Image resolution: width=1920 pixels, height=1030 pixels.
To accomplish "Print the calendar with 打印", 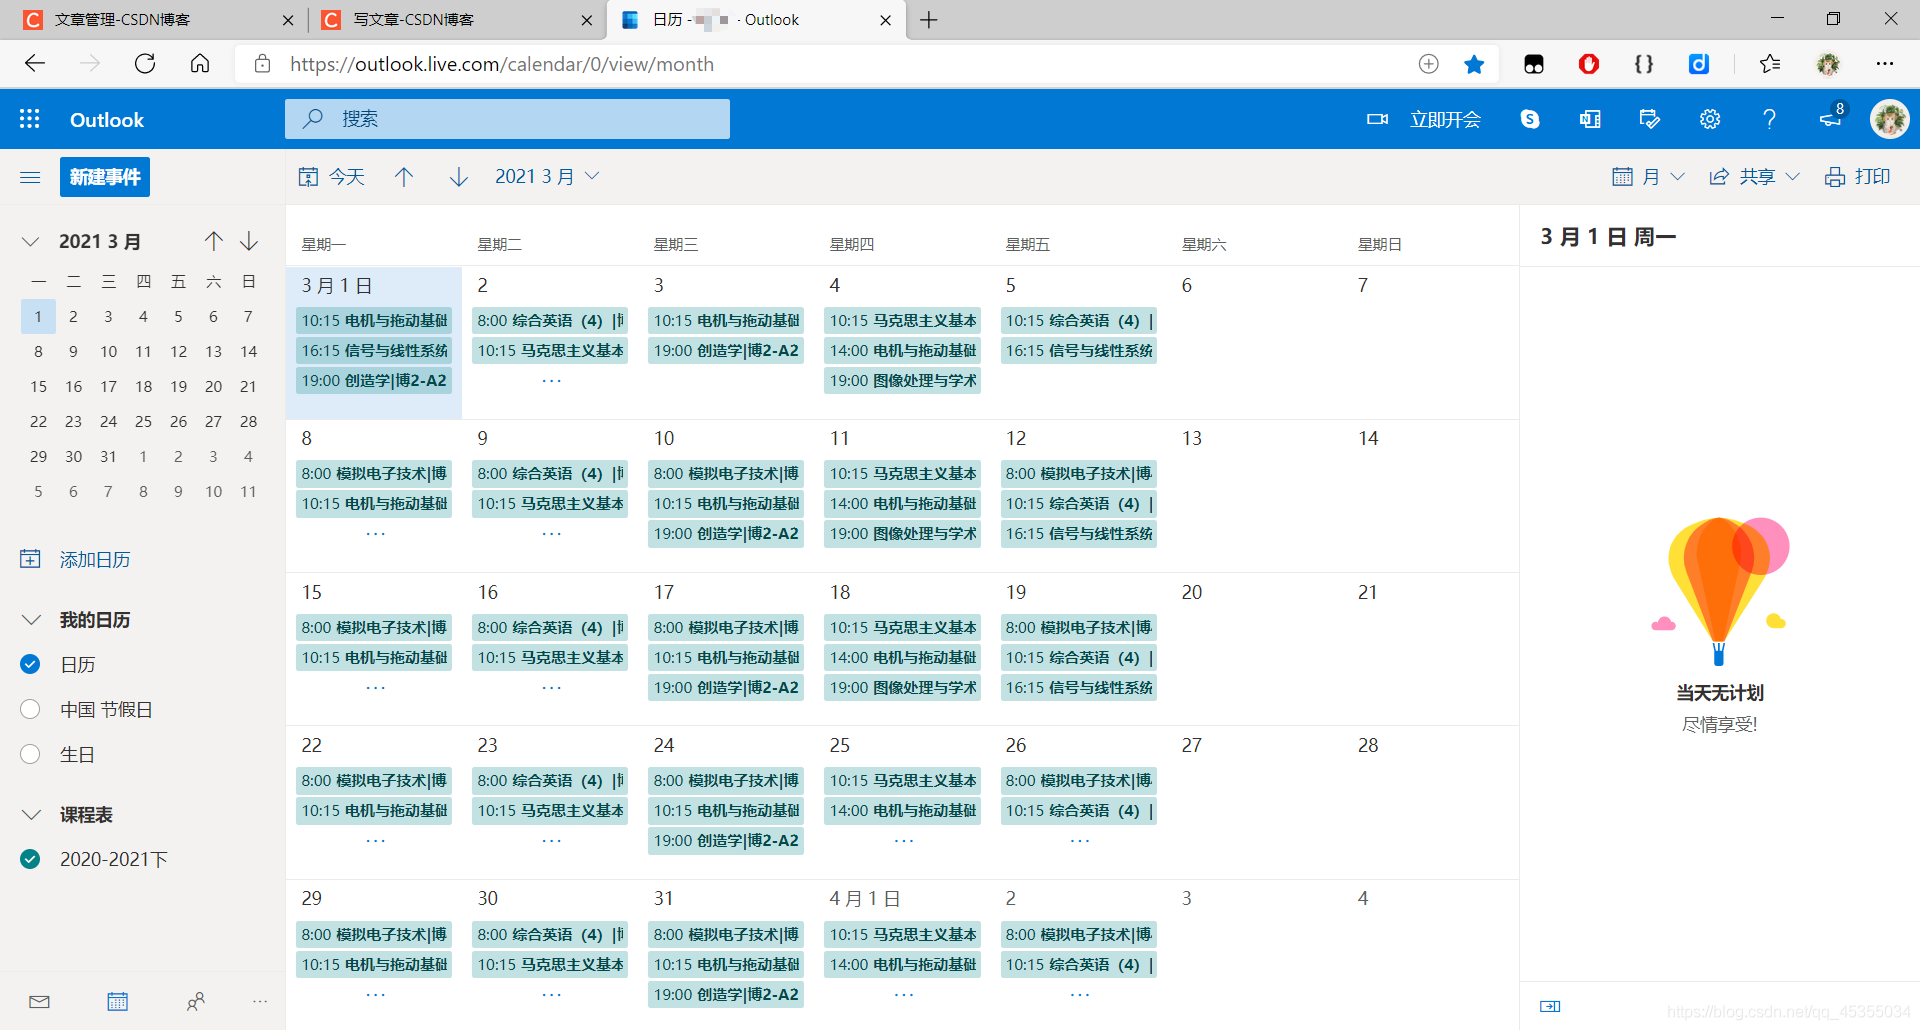I will tap(1858, 177).
